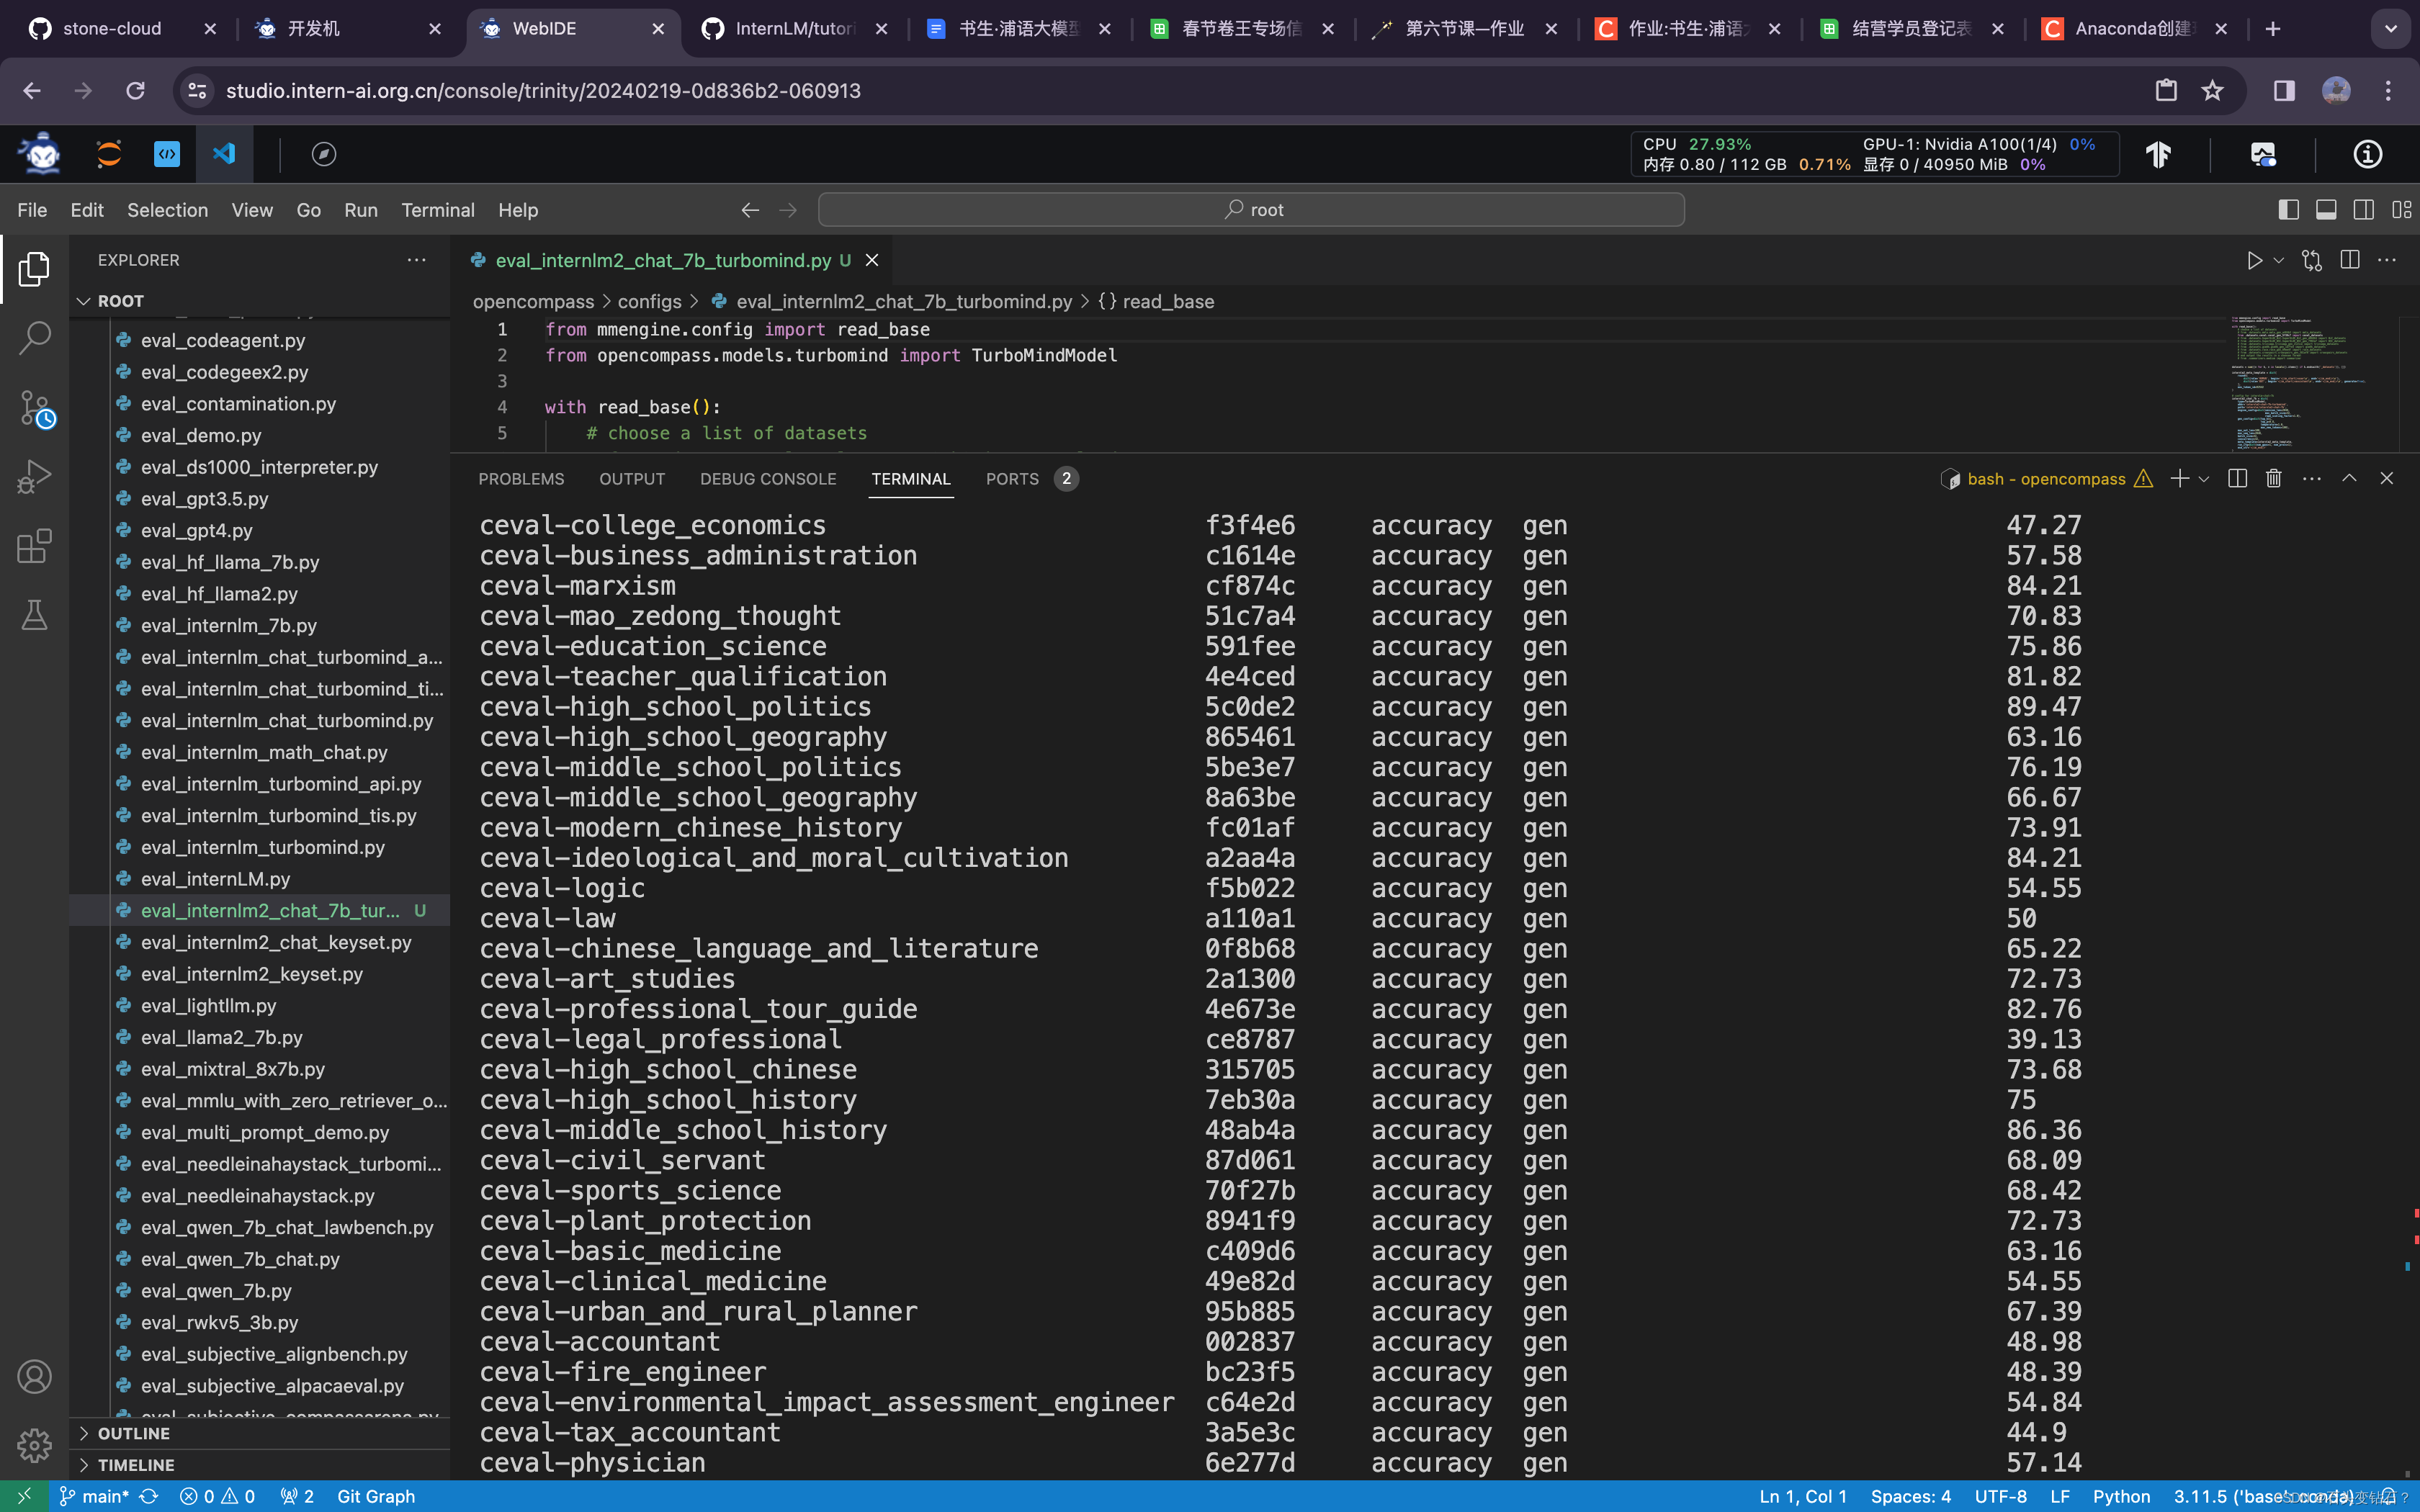Switch to the OUTPUT tab
Viewport: 2420px width, 1512px height.
632,479
